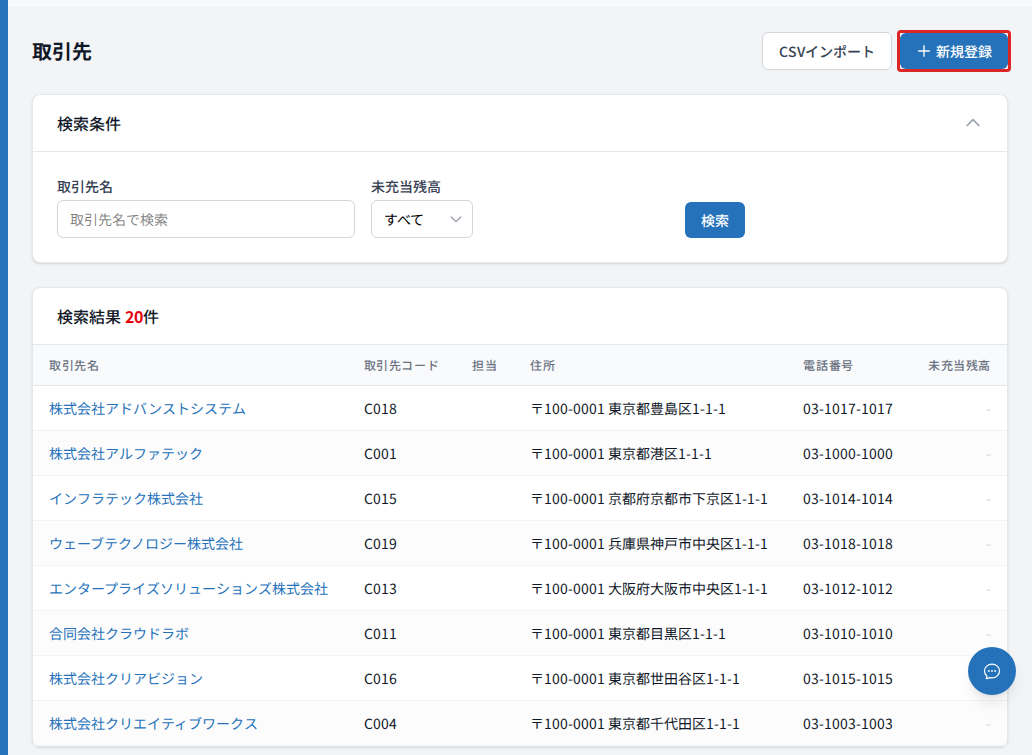Click the address 東京都港区1-1-1
Viewport: 1032px width, 755px height.
(x=659, y=454)
